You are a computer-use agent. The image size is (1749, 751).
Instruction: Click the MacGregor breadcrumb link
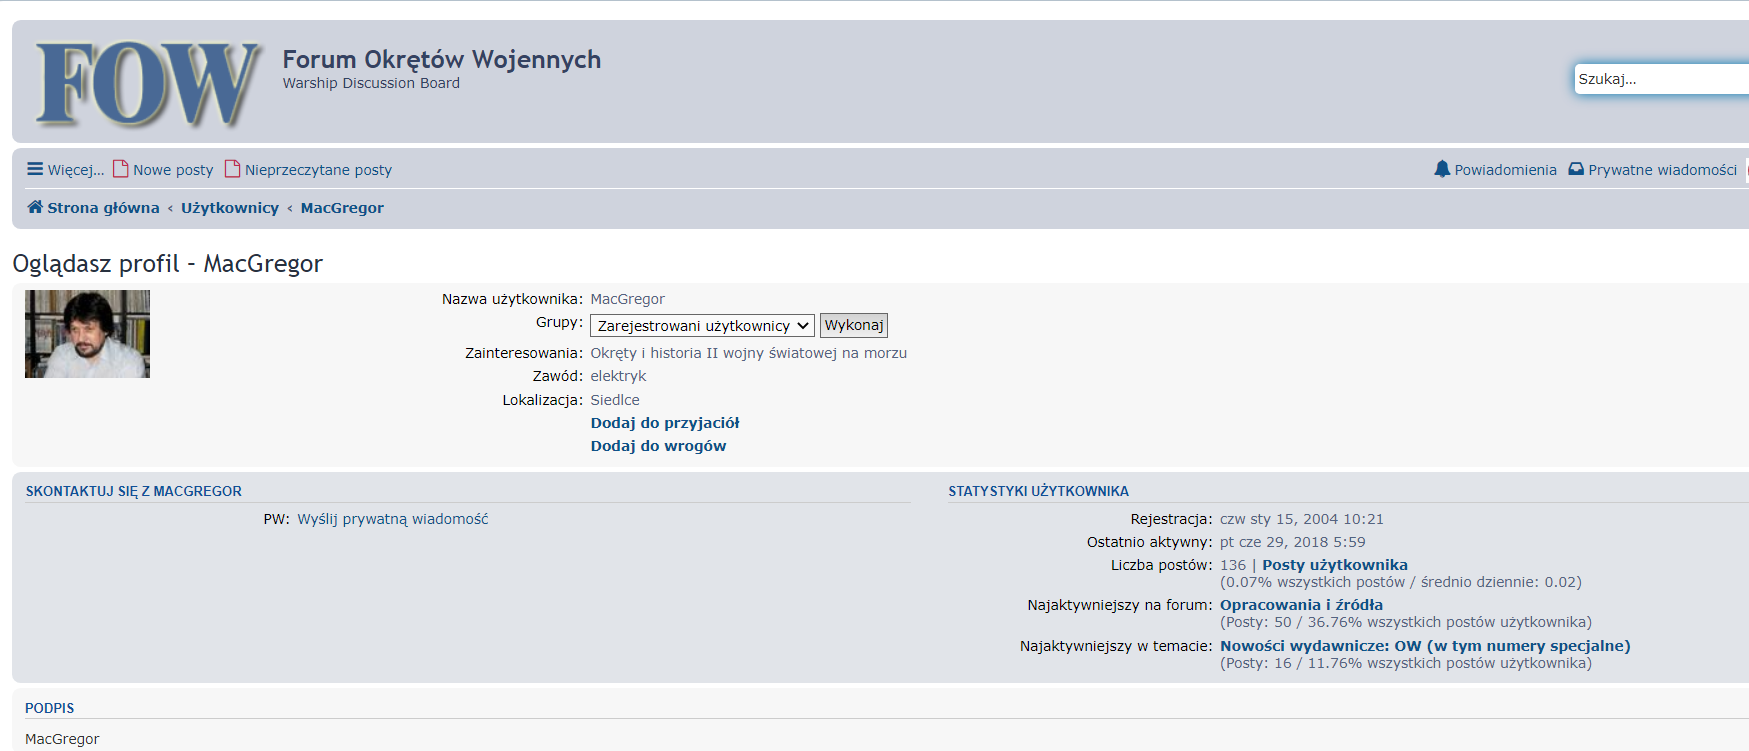point(342,208)
